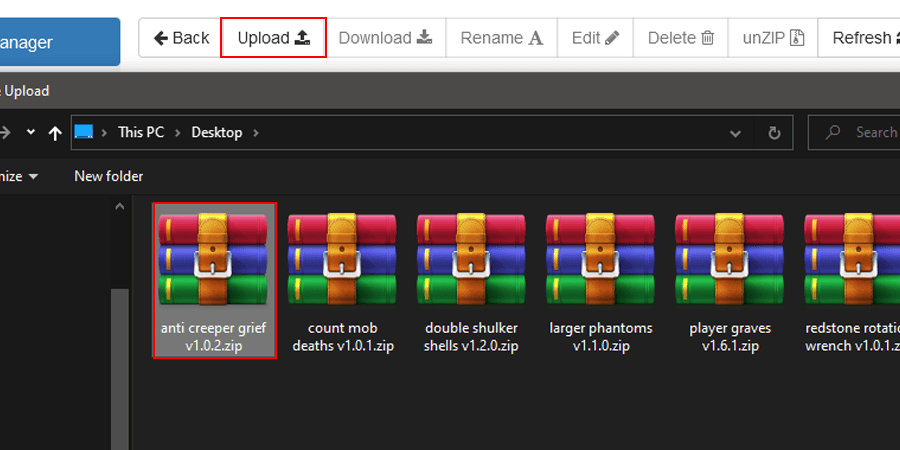900x450 pixels.
Task: Click the Rename toolbar button
Action: pyautogui.click(x=502, y=38)
